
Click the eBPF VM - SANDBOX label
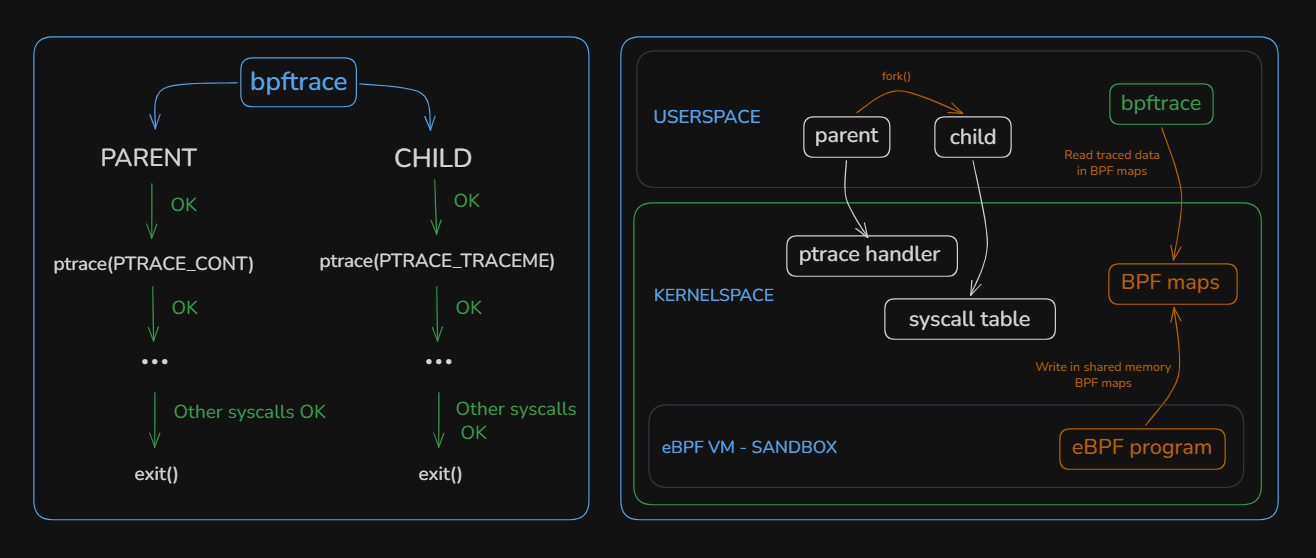(x=749, y=447)
